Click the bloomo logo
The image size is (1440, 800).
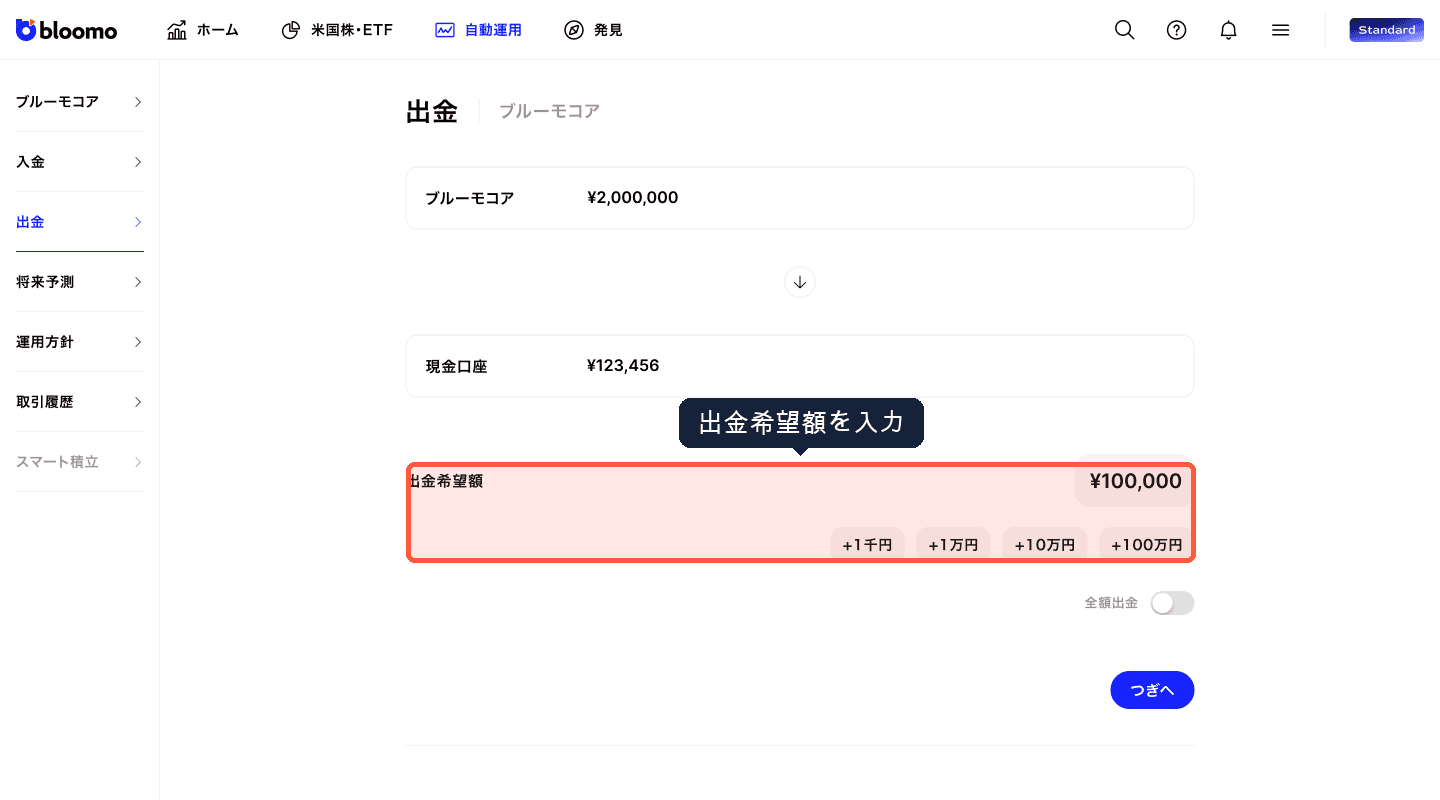(x=66, y=30)
